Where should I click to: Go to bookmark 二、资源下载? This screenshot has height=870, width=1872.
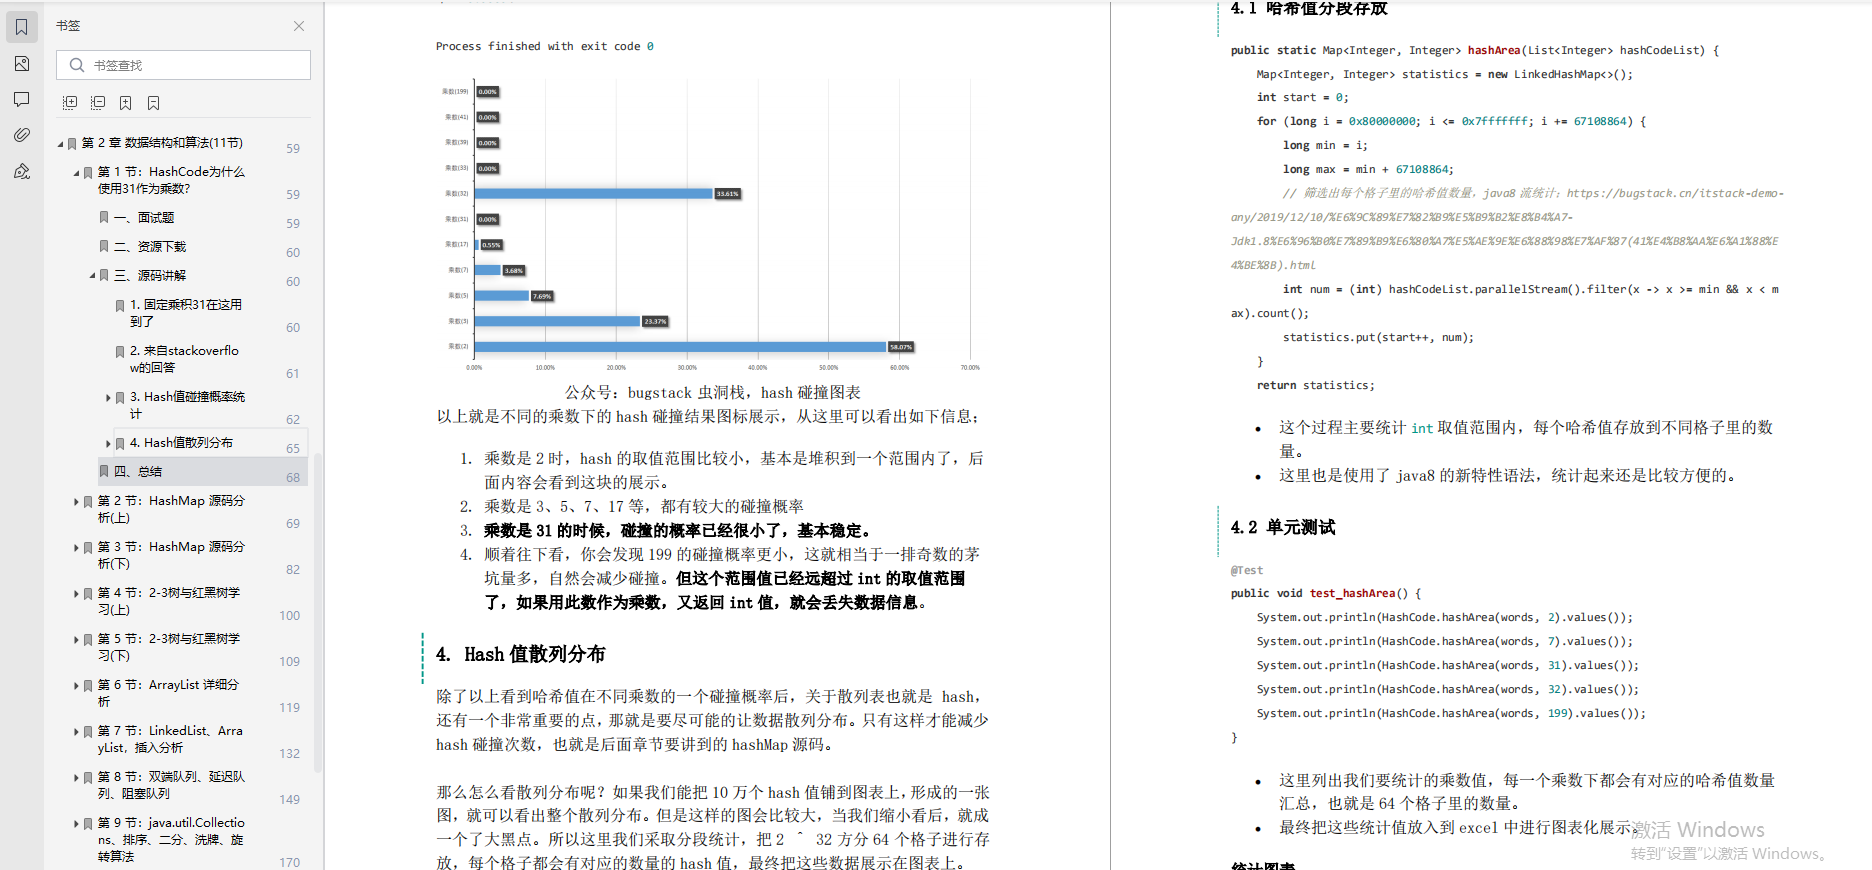coord(150,246)
